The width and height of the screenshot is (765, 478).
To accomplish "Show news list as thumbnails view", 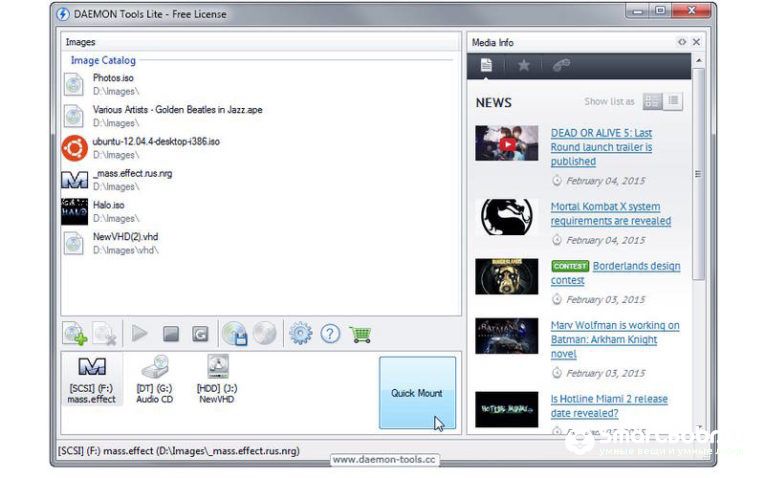I will coord(652,101).
